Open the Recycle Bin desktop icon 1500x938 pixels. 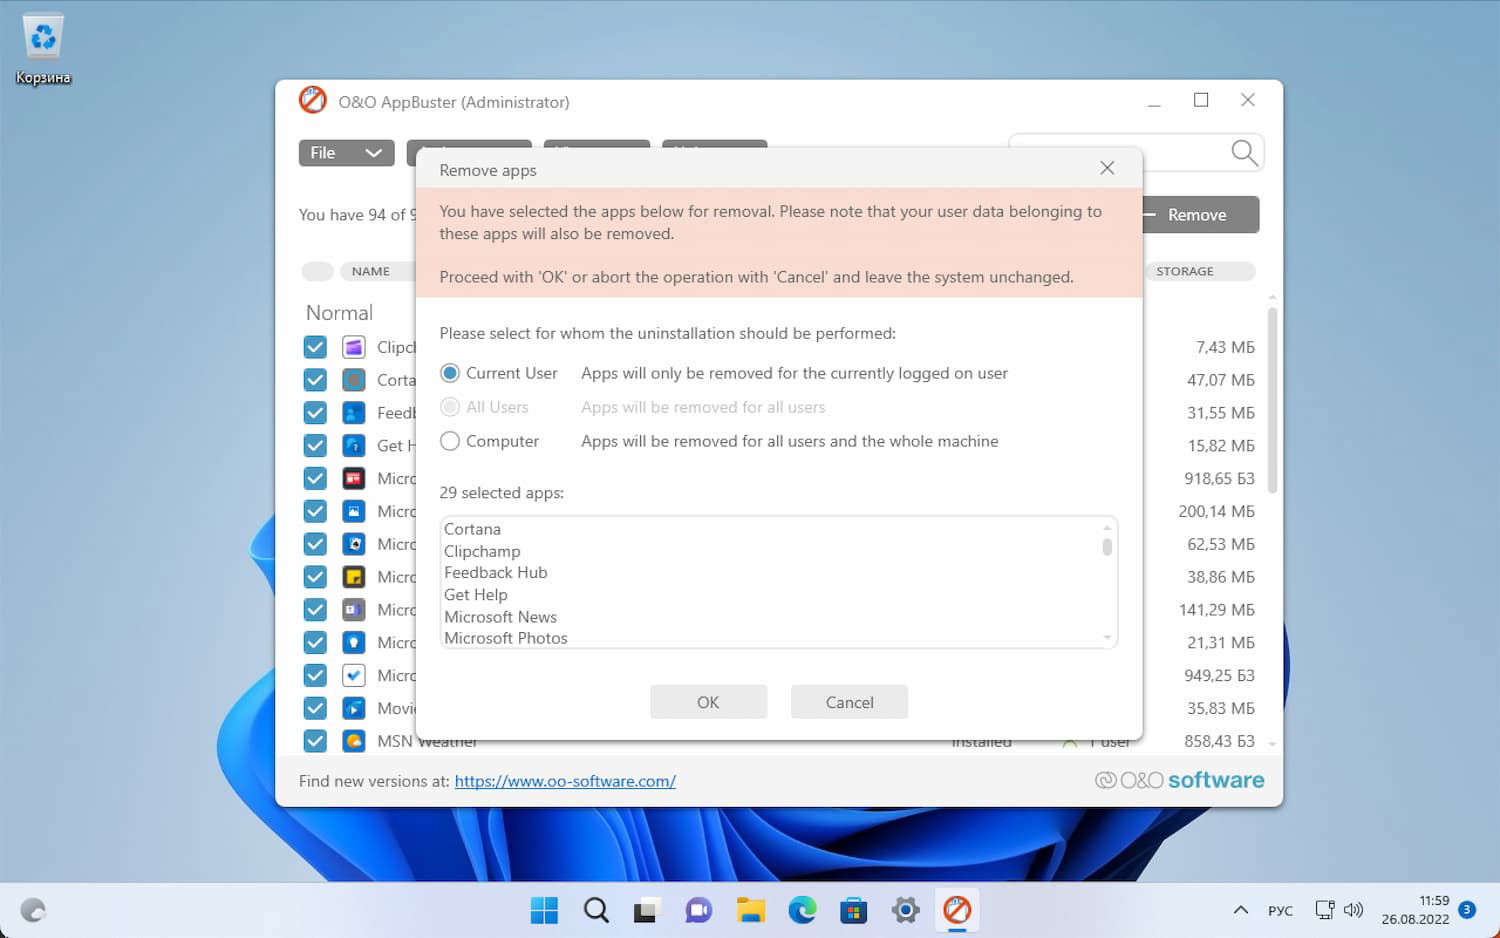43,49
